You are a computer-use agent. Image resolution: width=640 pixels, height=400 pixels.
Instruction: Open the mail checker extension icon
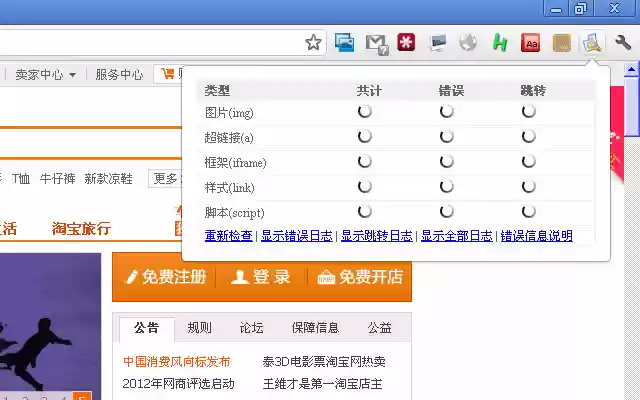click(376, 44)
